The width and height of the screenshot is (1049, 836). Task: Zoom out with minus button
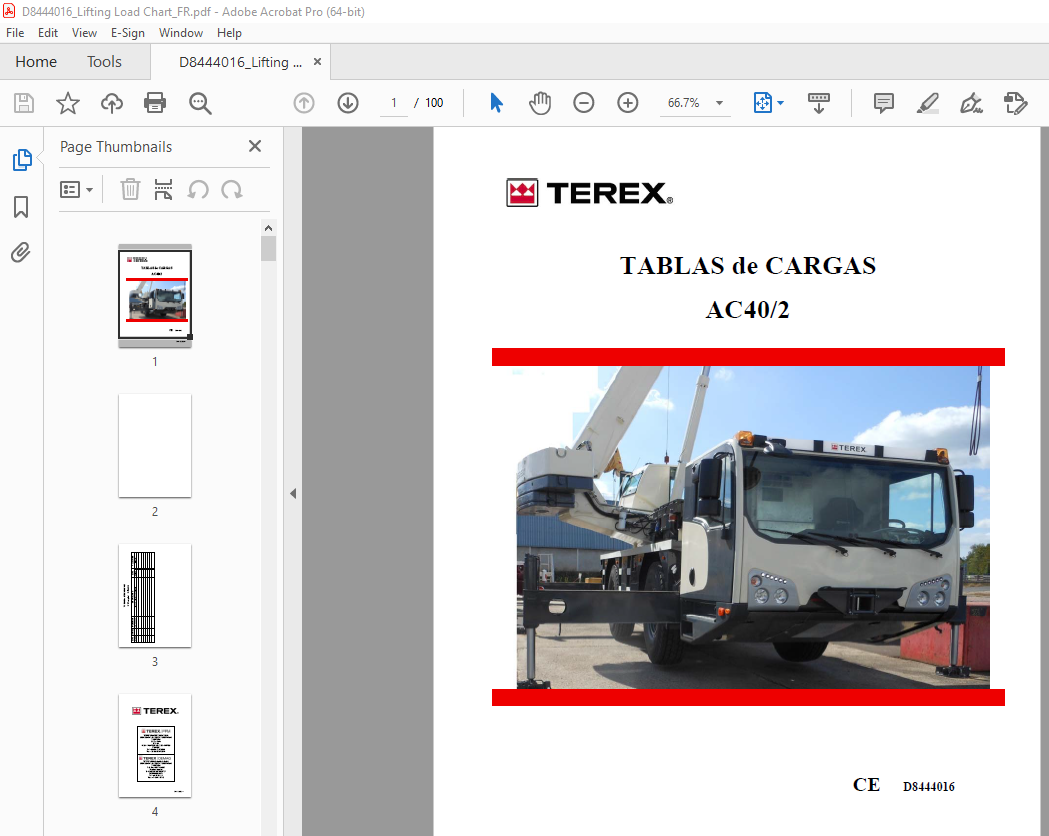click(583, 103)
